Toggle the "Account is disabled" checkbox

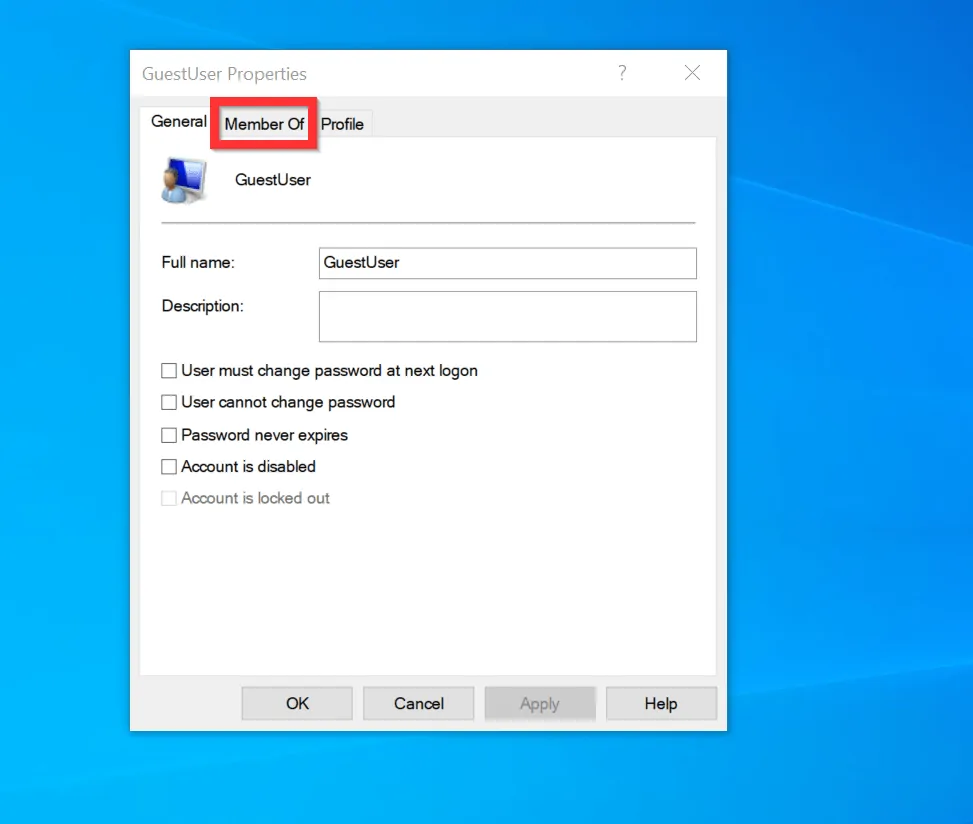(x=169, y=466)
